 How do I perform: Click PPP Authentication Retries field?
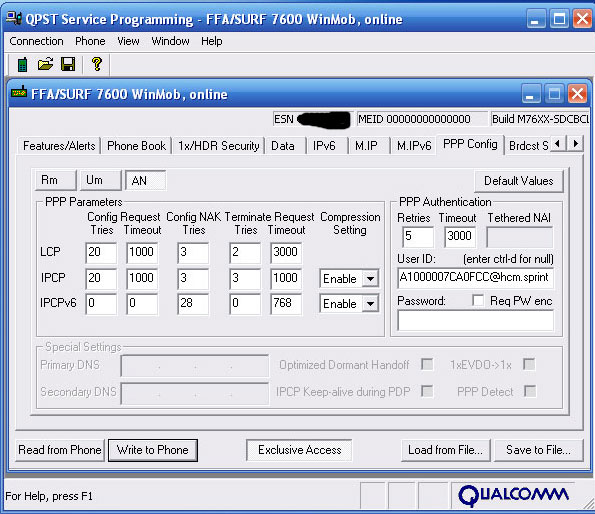[418, 237]
